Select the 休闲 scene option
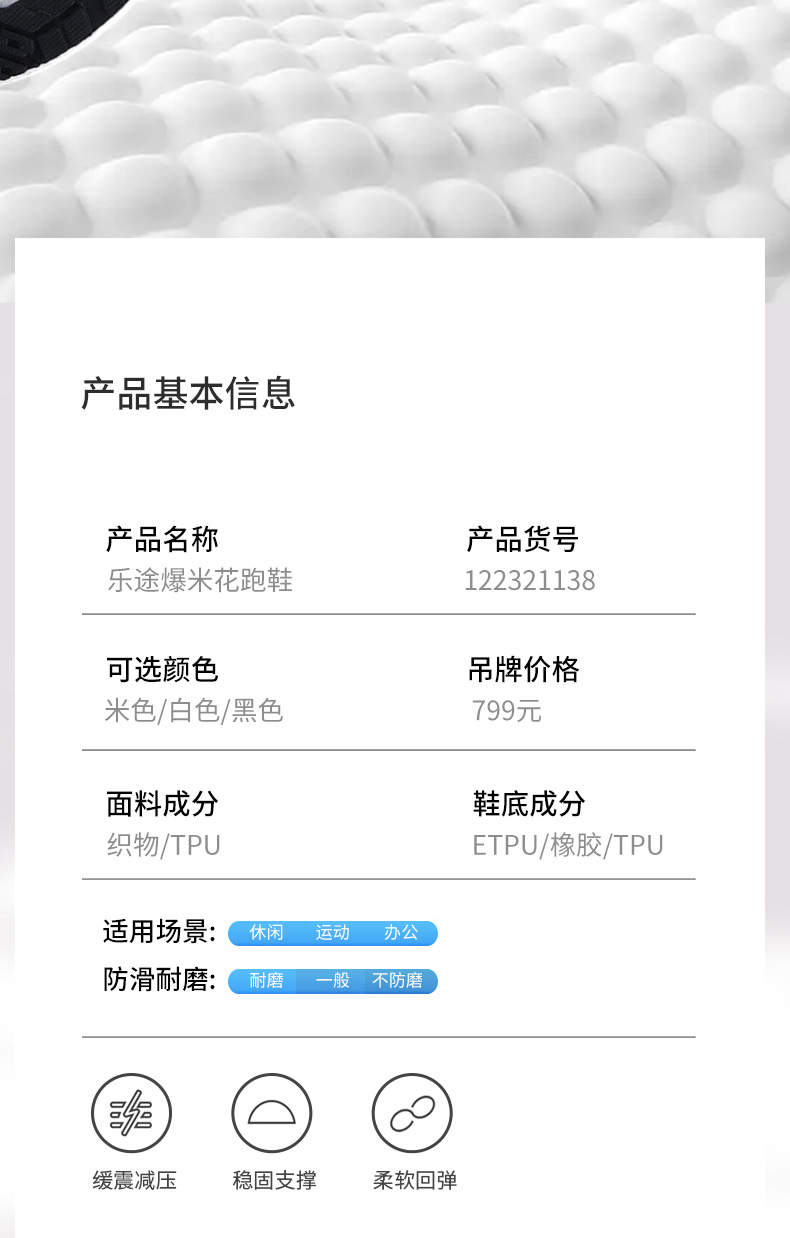 click(x=267, y=933)
